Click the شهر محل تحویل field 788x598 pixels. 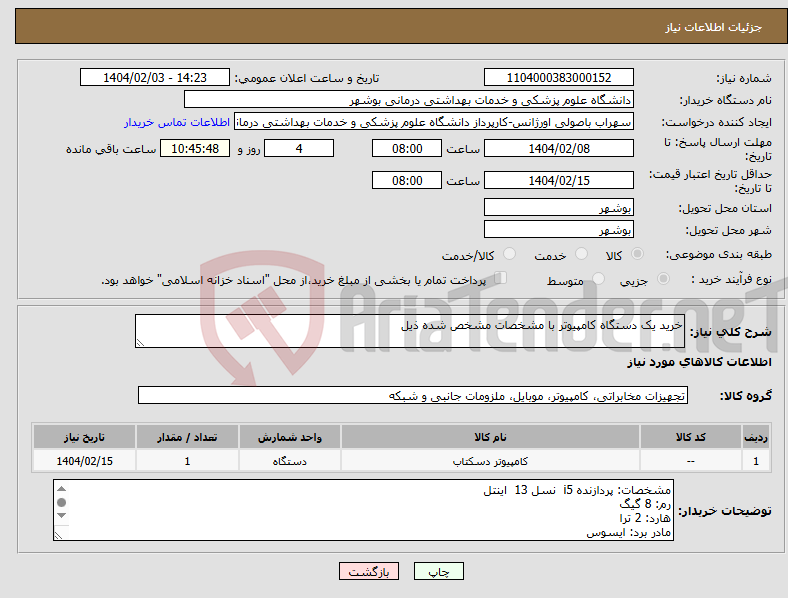pos(558,229)
